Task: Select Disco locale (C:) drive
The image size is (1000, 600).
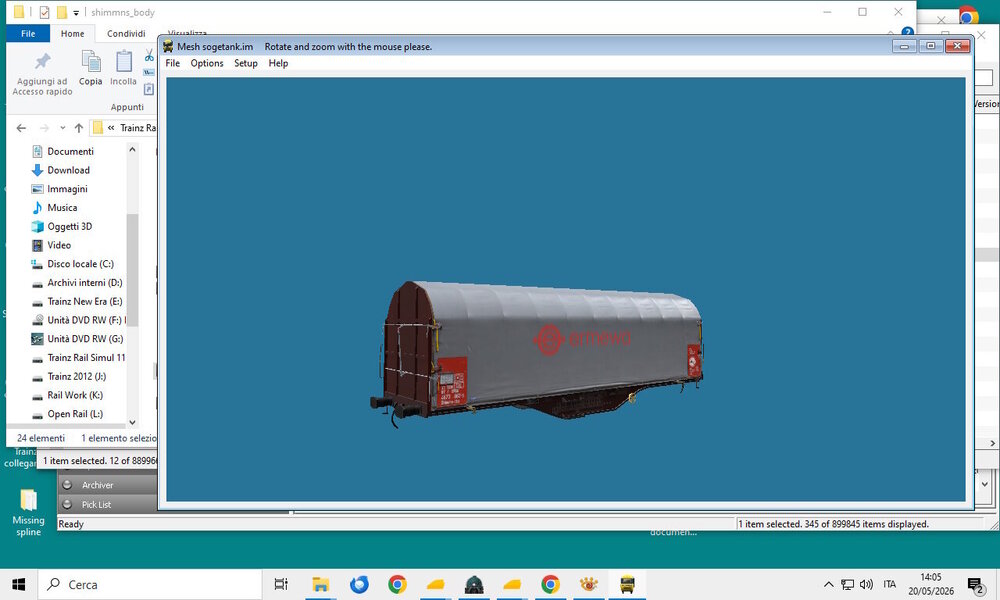Action: [80, 264]
